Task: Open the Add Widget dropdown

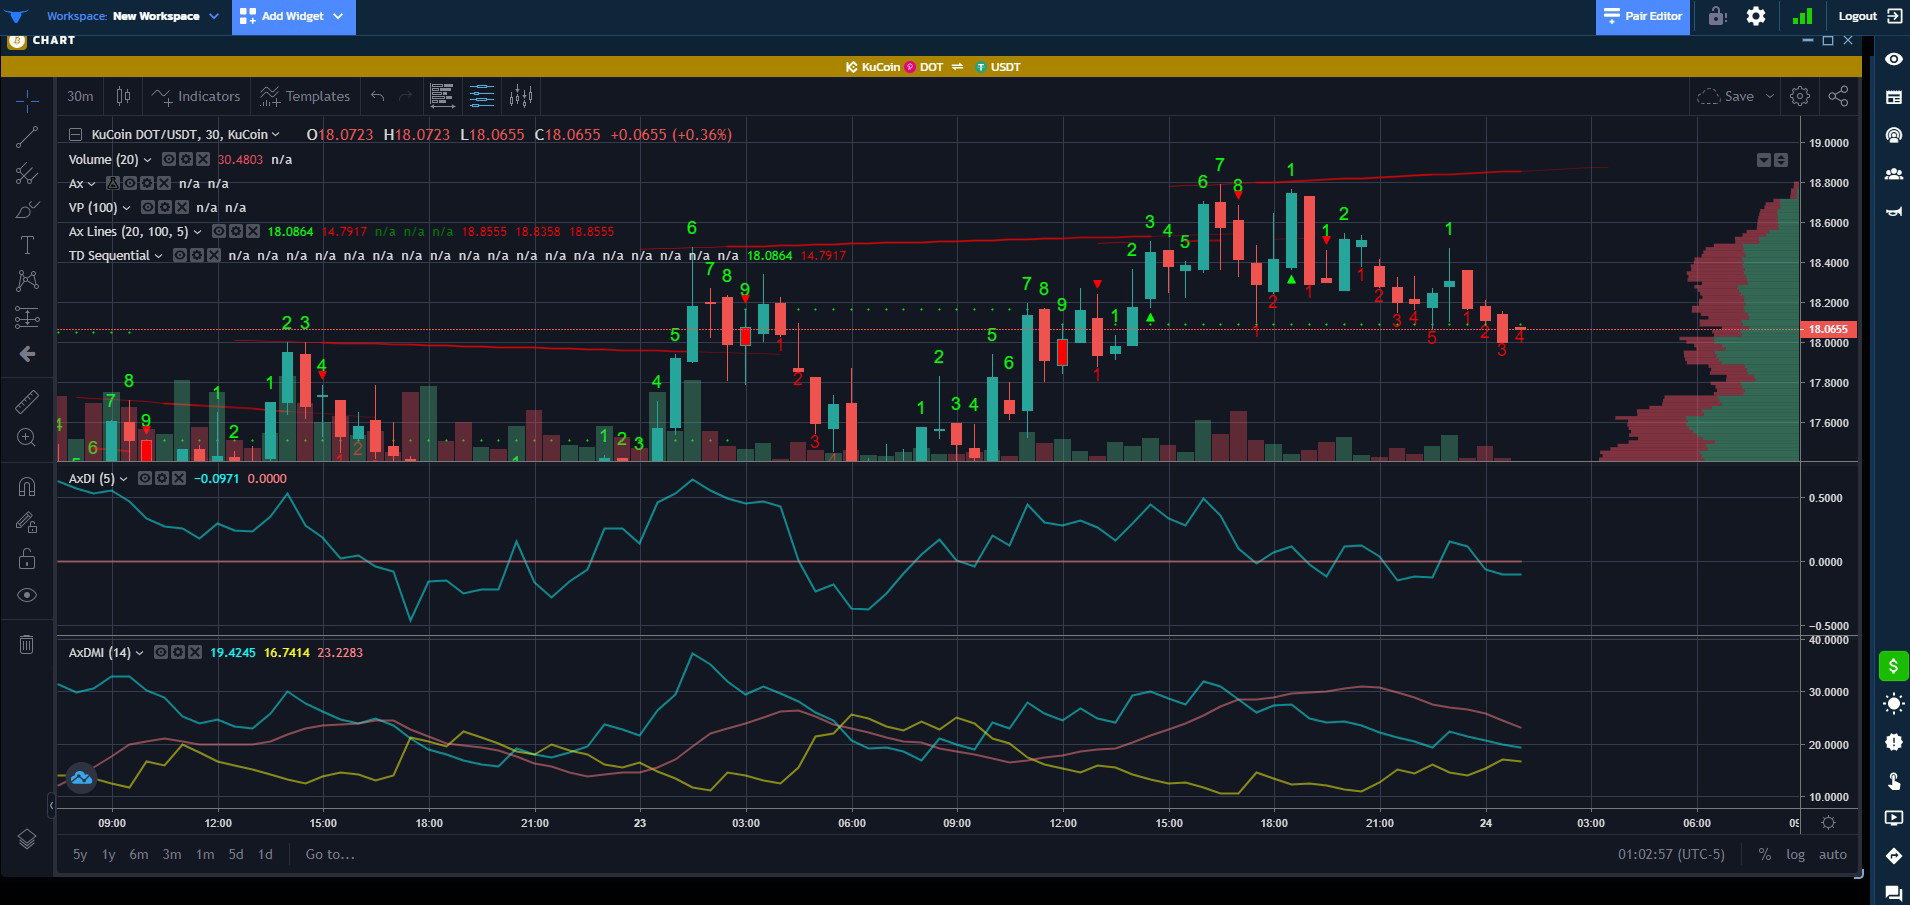Action: click(x=293, y=16)
